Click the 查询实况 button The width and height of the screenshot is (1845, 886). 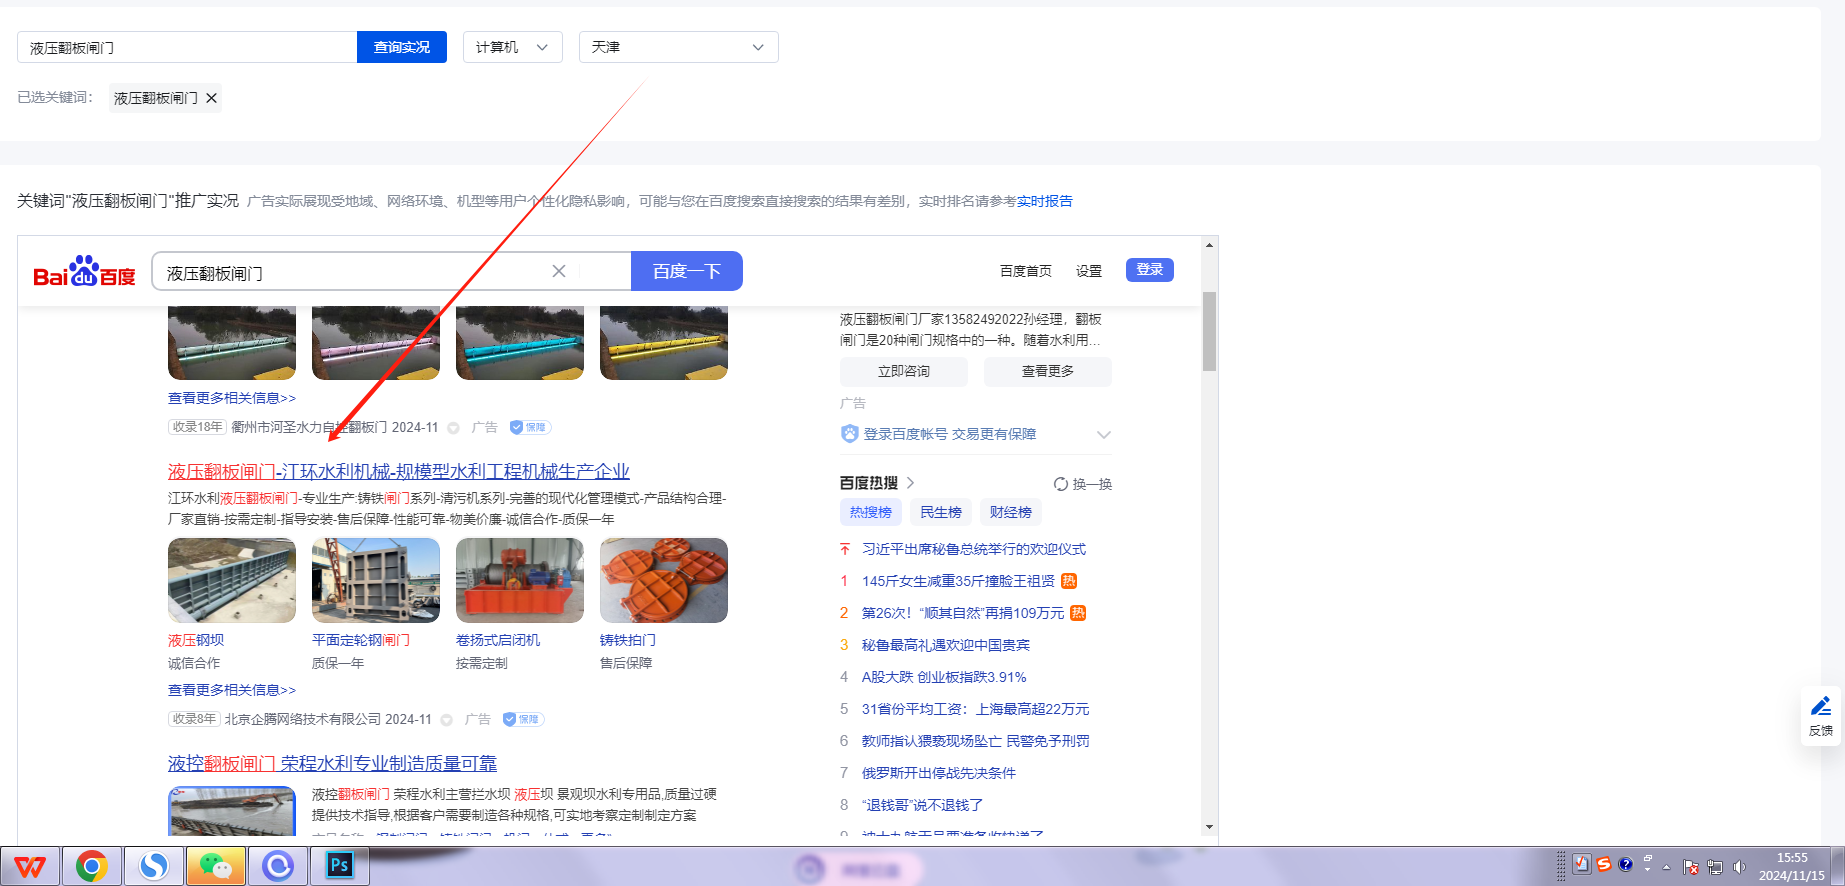click(401, 47)
